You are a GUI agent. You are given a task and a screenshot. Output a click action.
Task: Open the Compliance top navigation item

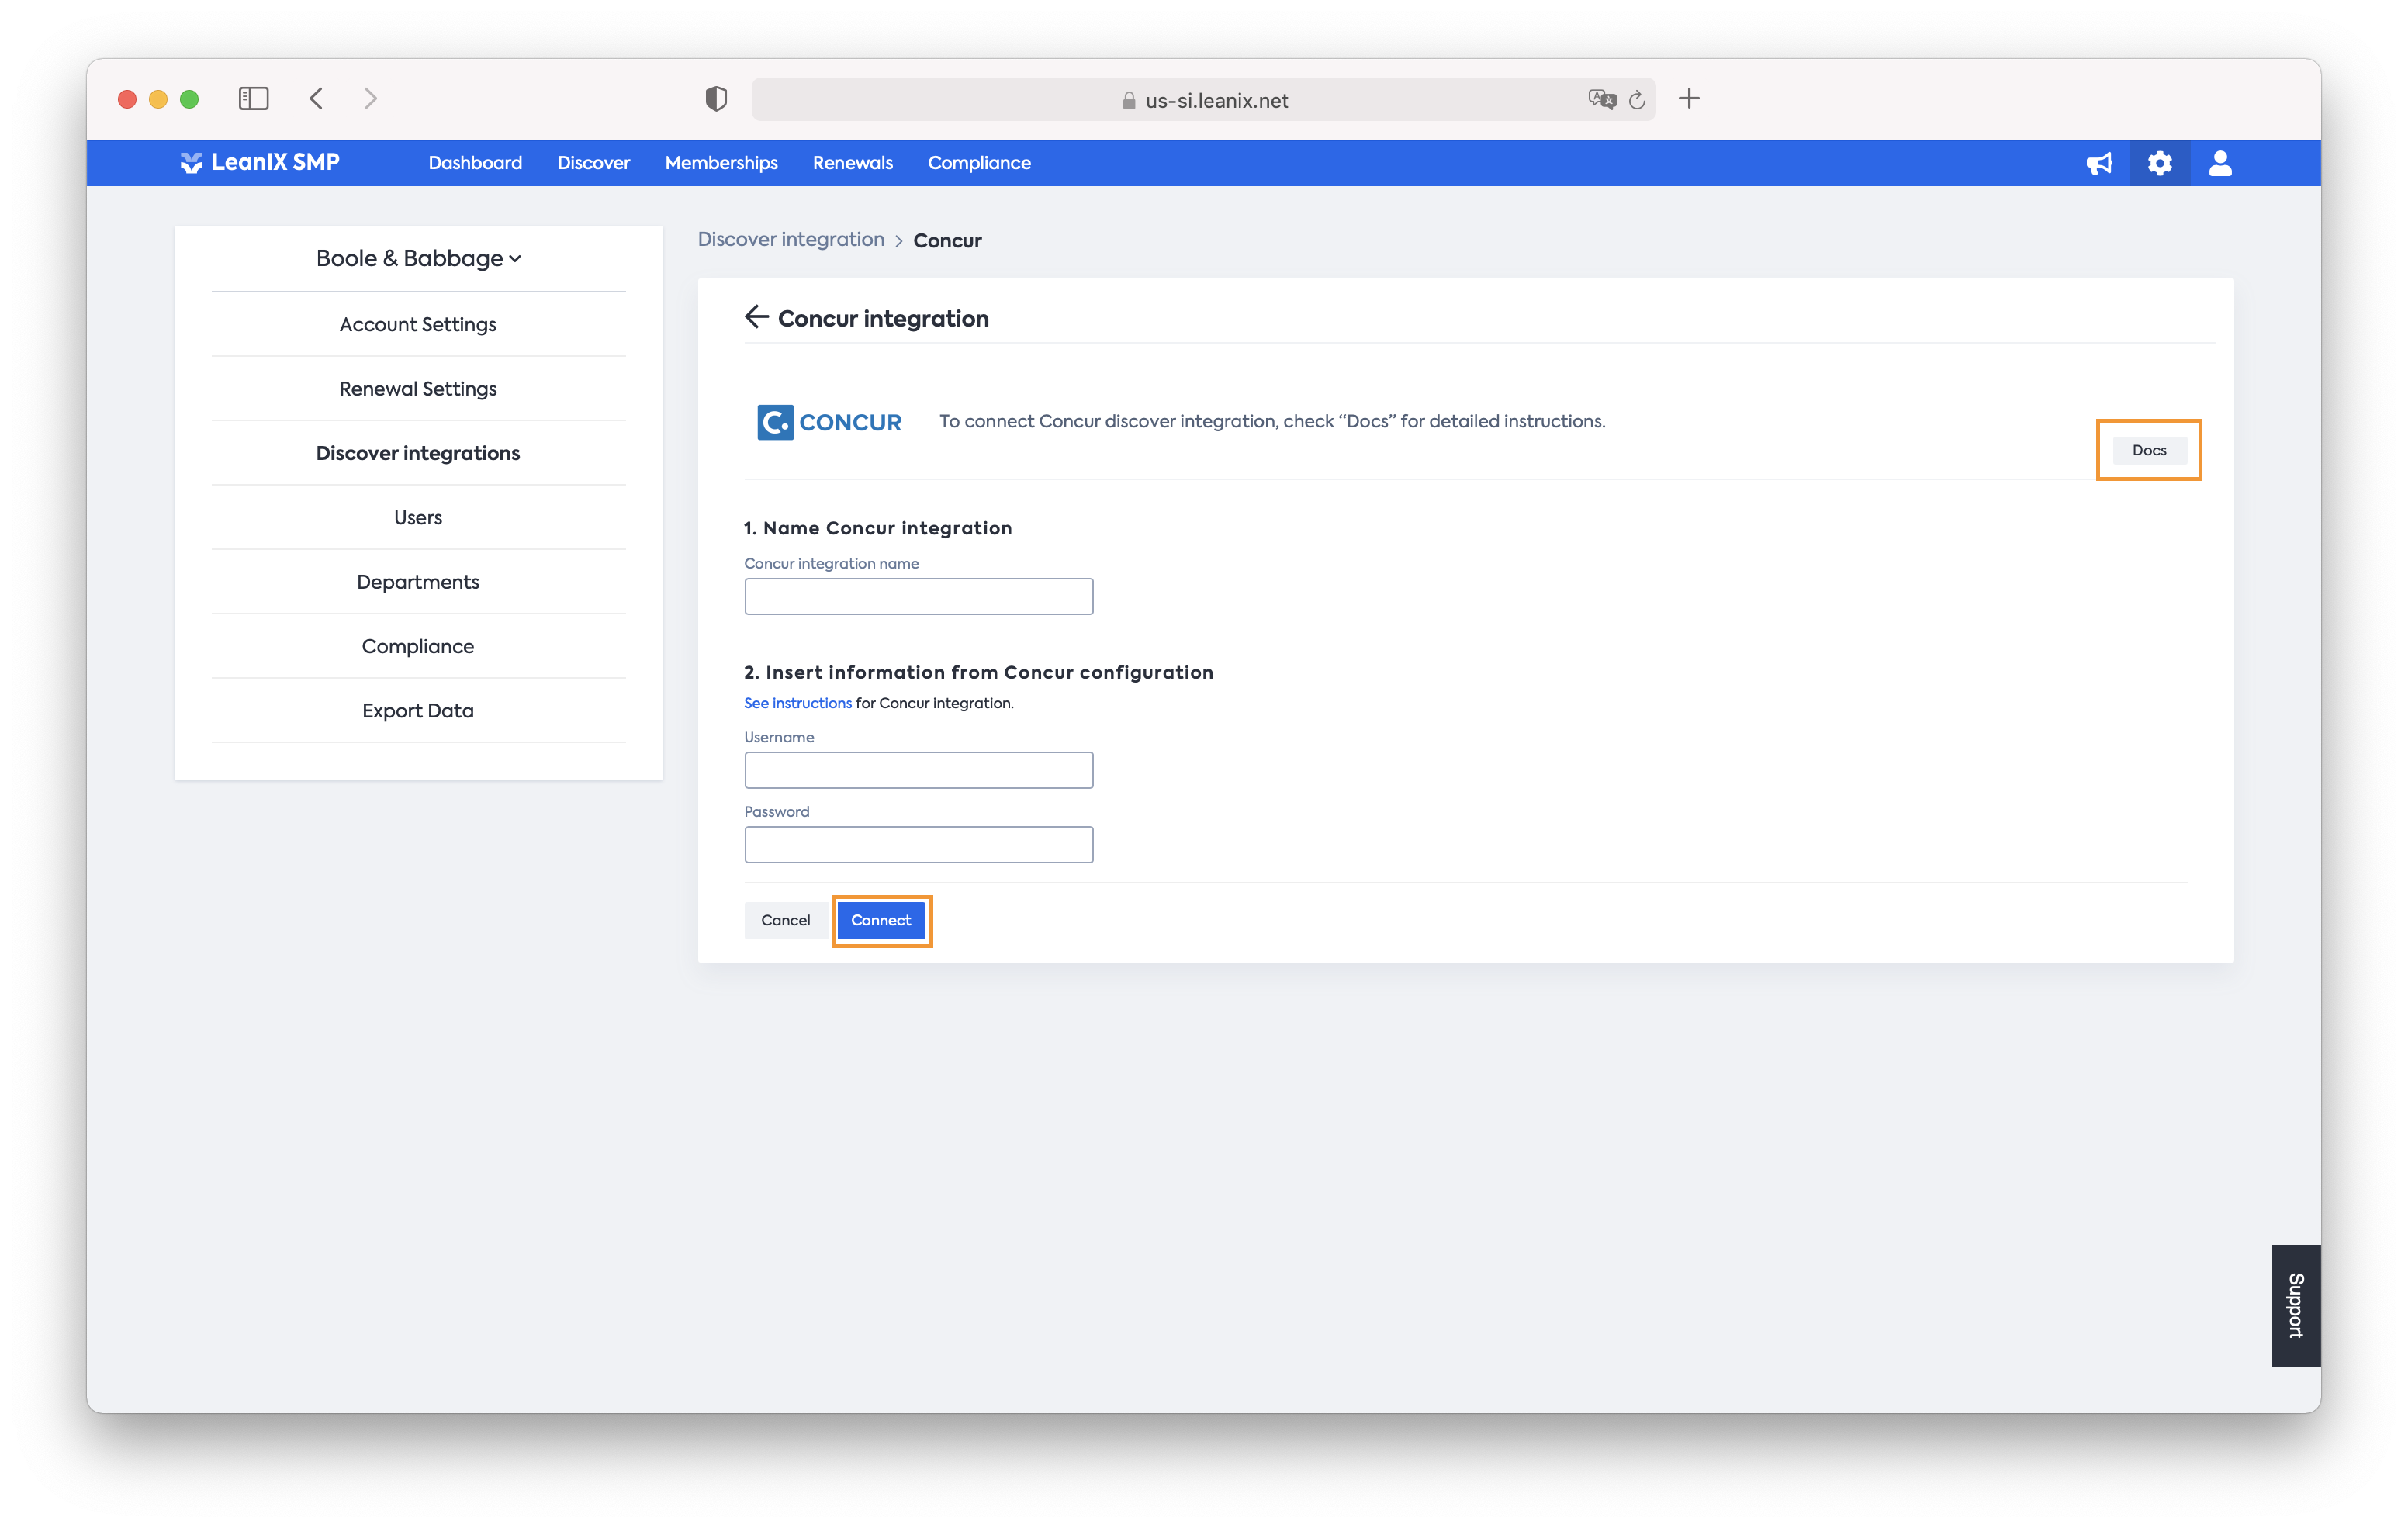click(x=979, y=162)
